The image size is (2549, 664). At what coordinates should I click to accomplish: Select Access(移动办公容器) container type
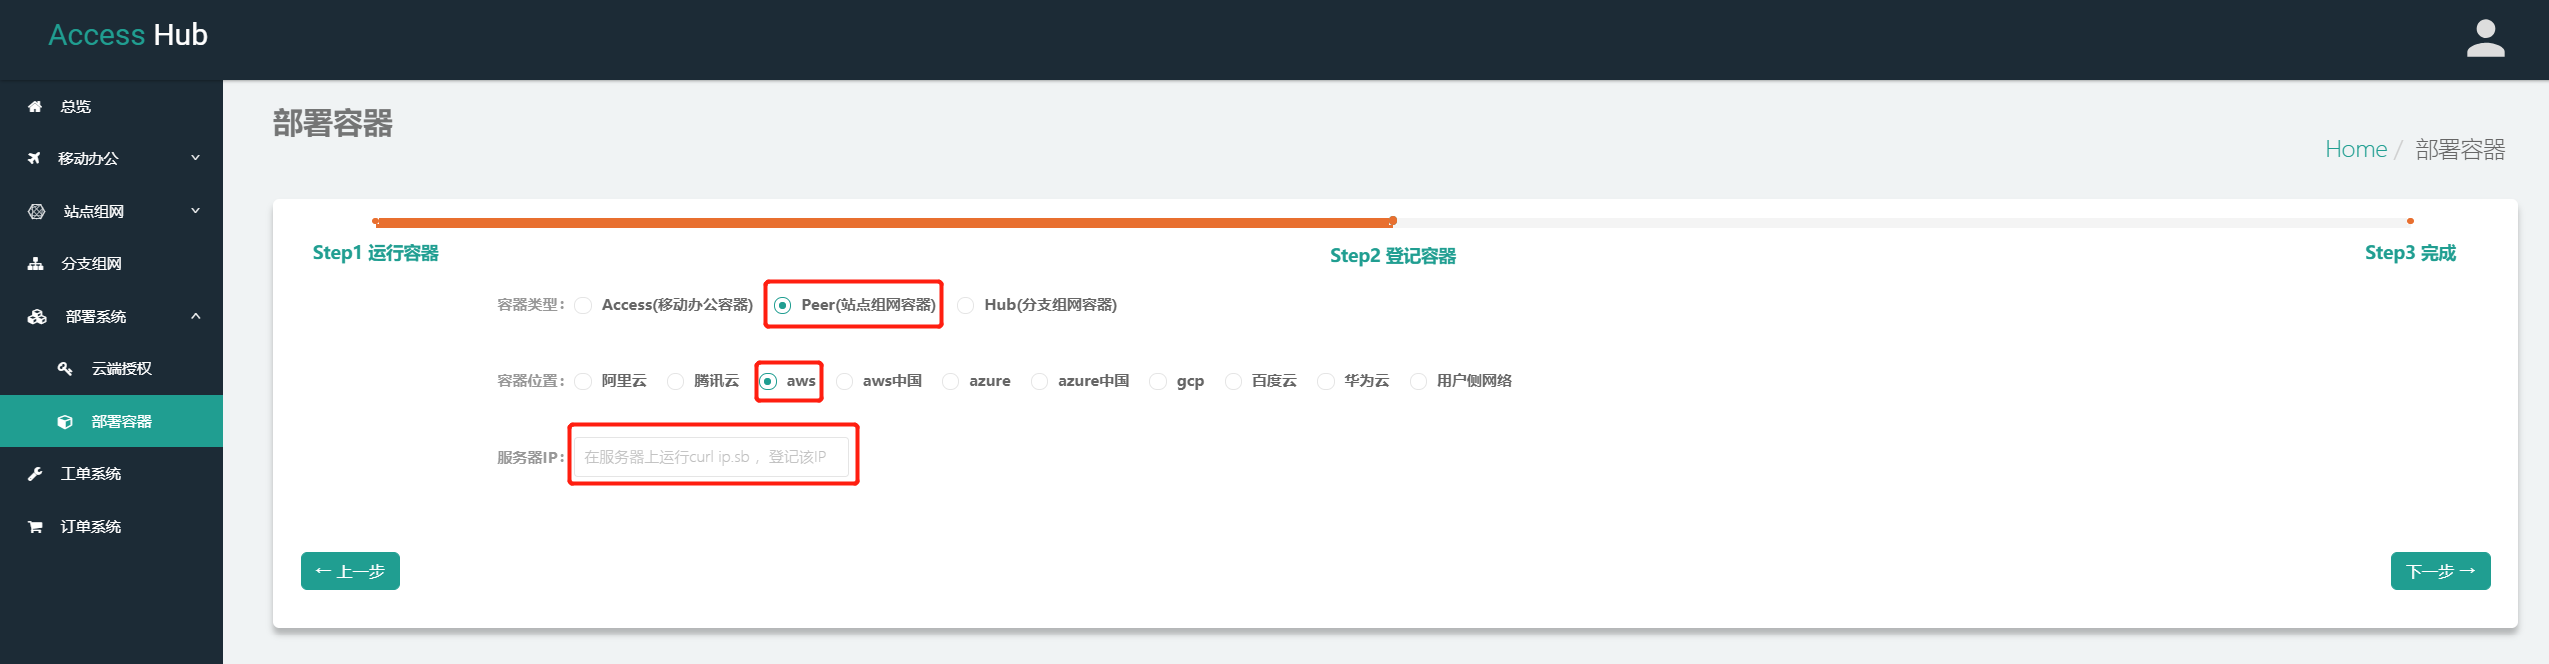583,305
